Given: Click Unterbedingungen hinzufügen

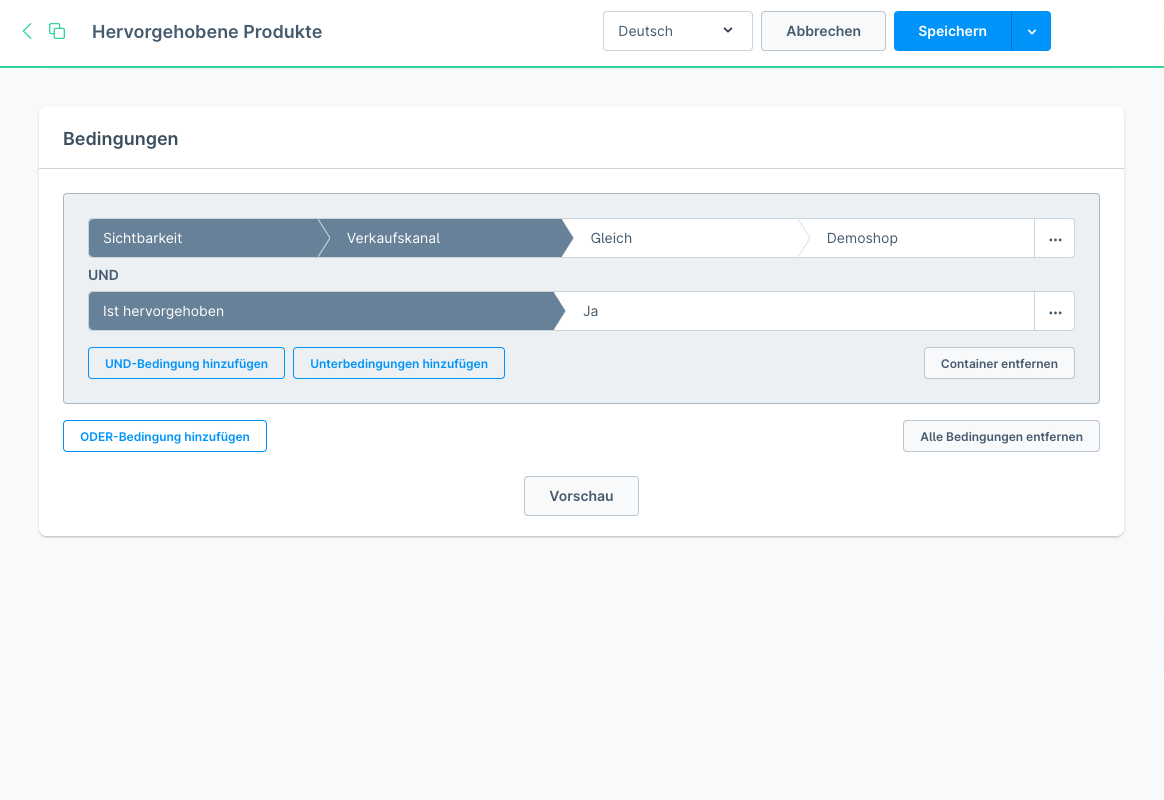Looking at the screenshot, I should (399, 364).
